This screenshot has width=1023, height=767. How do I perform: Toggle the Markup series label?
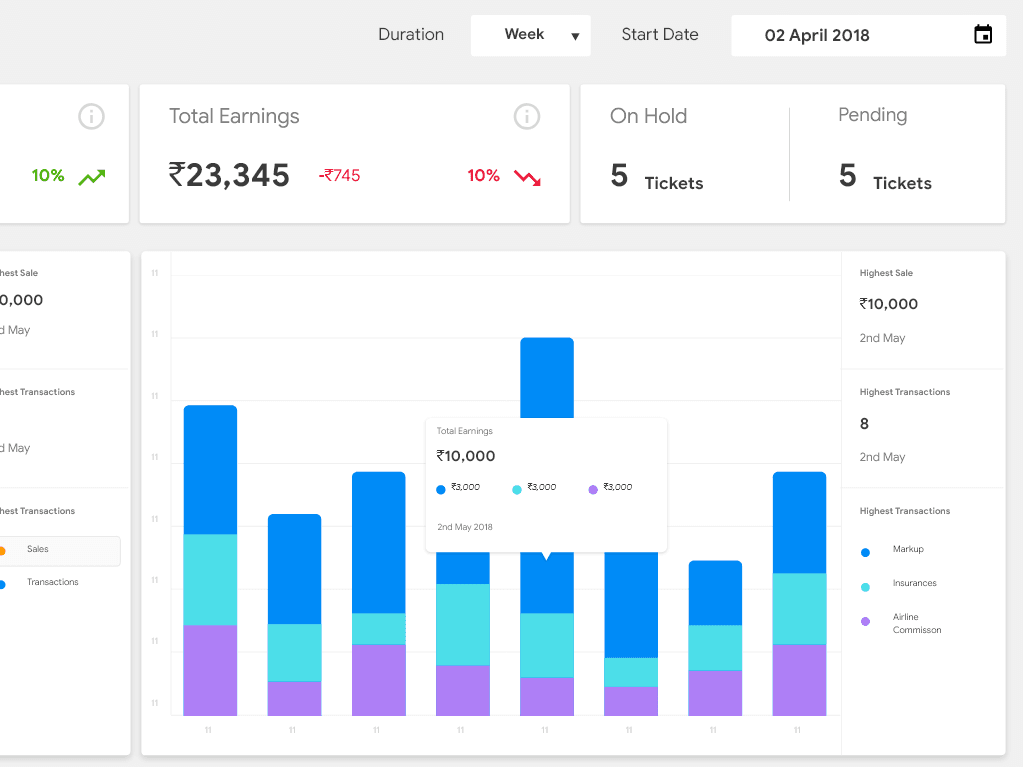click(908, 549)
